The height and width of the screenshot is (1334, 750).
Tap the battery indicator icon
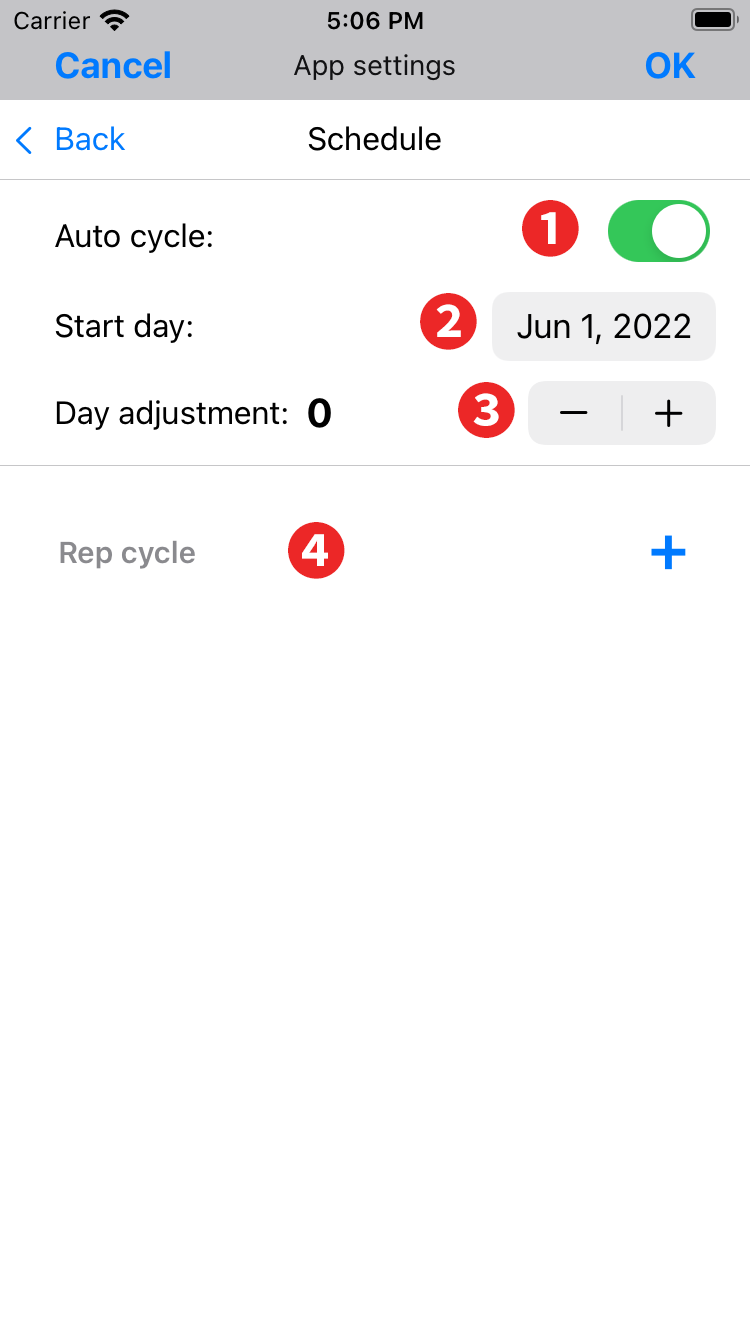pyautogui.click(x=714, y=20)
